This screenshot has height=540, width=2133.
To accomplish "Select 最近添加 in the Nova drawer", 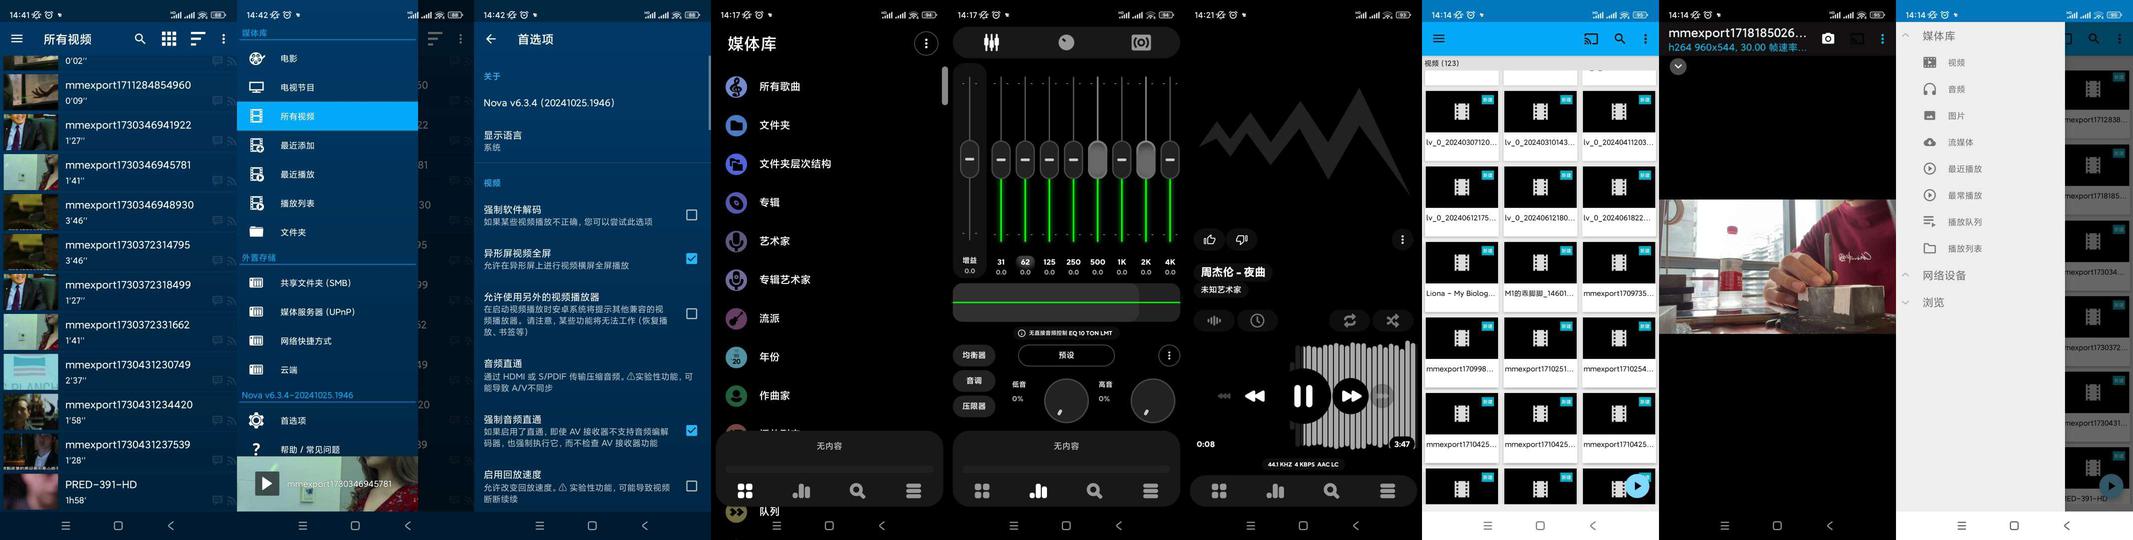I will (x=327, y=145).
